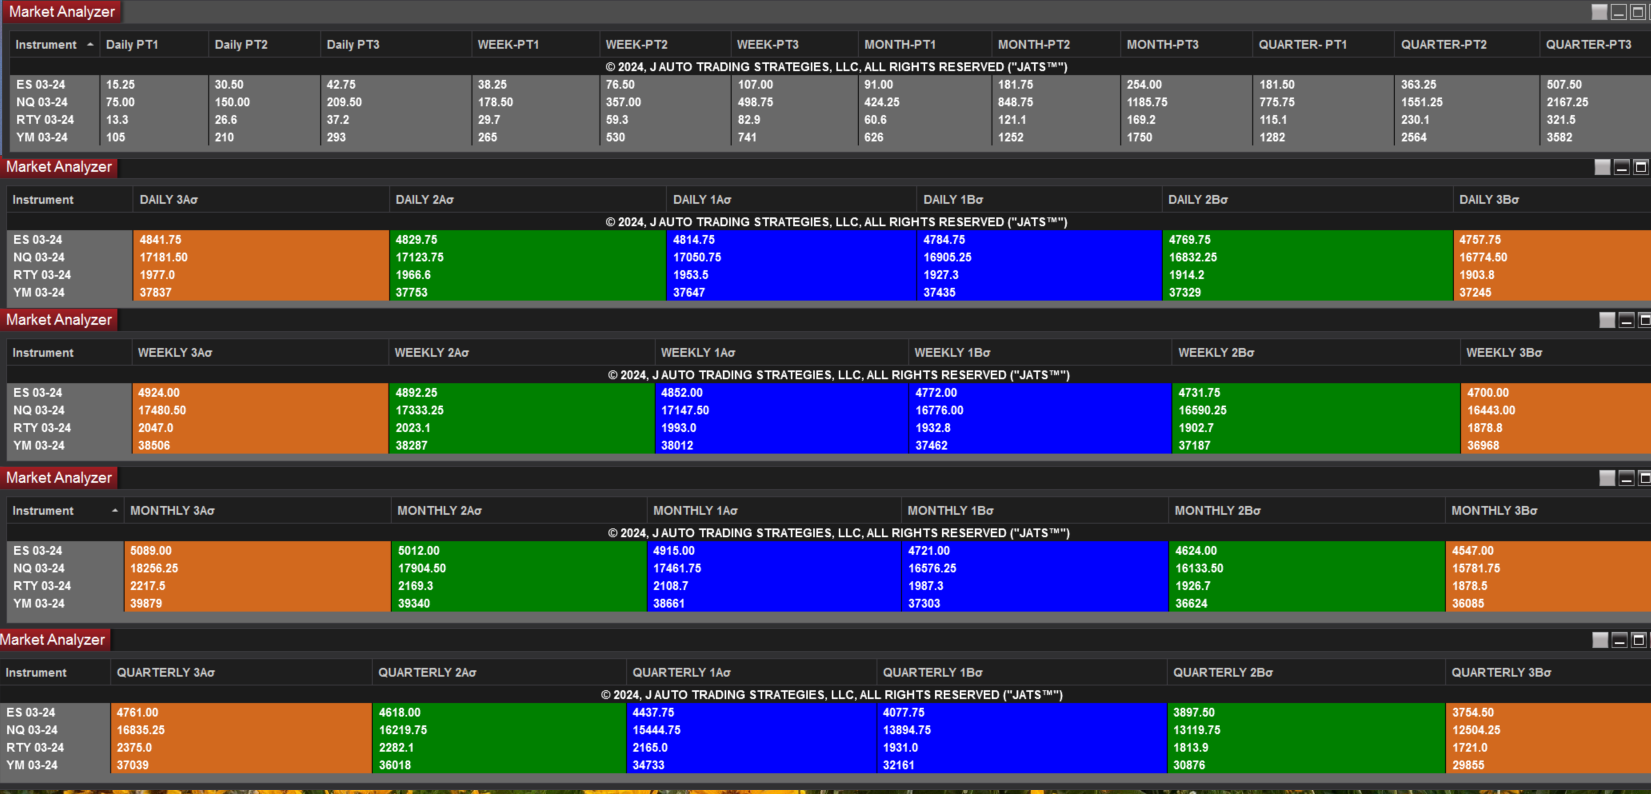The image size is (1651, 794).
Task: Click the WEEK-PT2 column header
Action: [x=665, y=45]
